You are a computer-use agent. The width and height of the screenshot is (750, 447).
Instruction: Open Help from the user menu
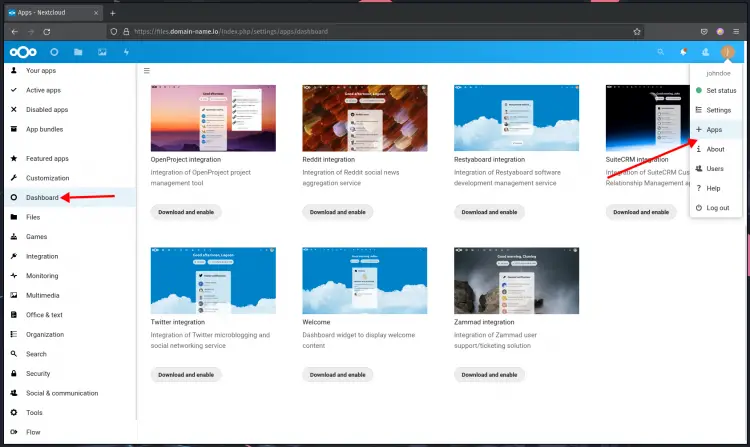click(716, 188)
